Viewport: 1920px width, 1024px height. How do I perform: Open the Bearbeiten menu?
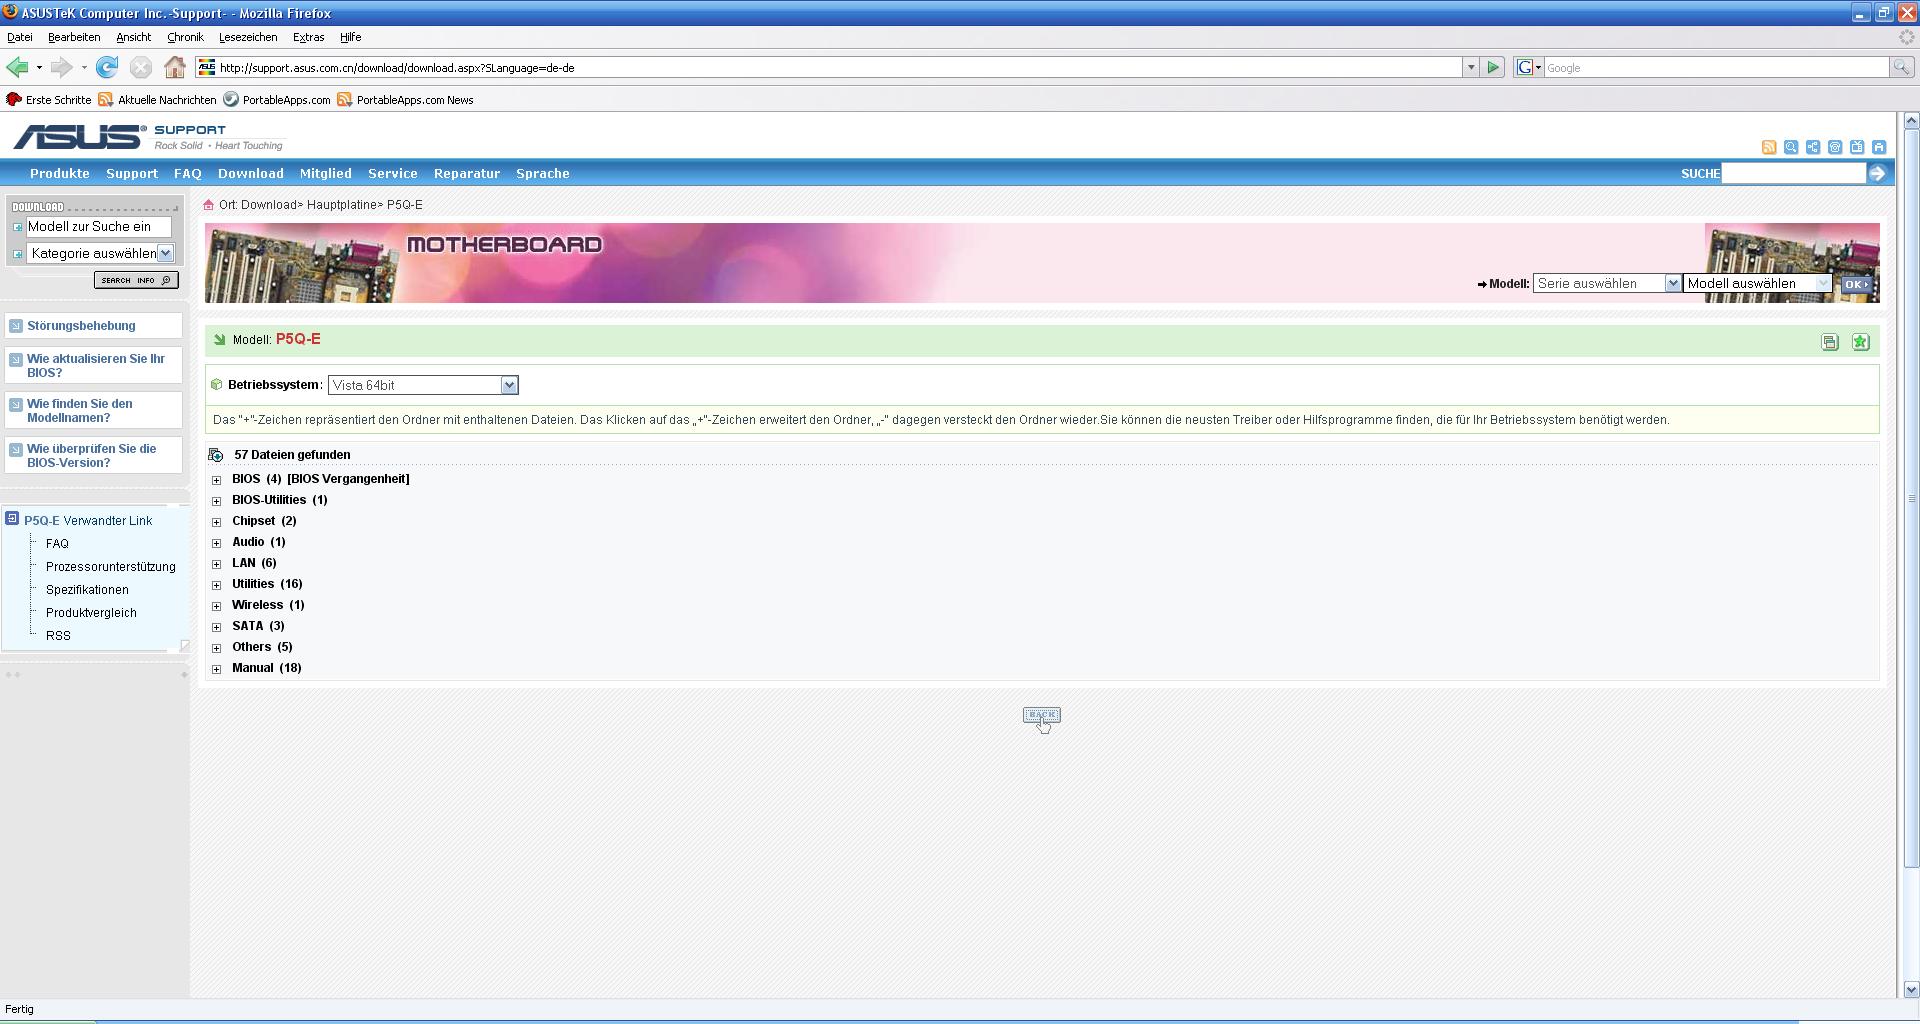click(x=74, y=37)
